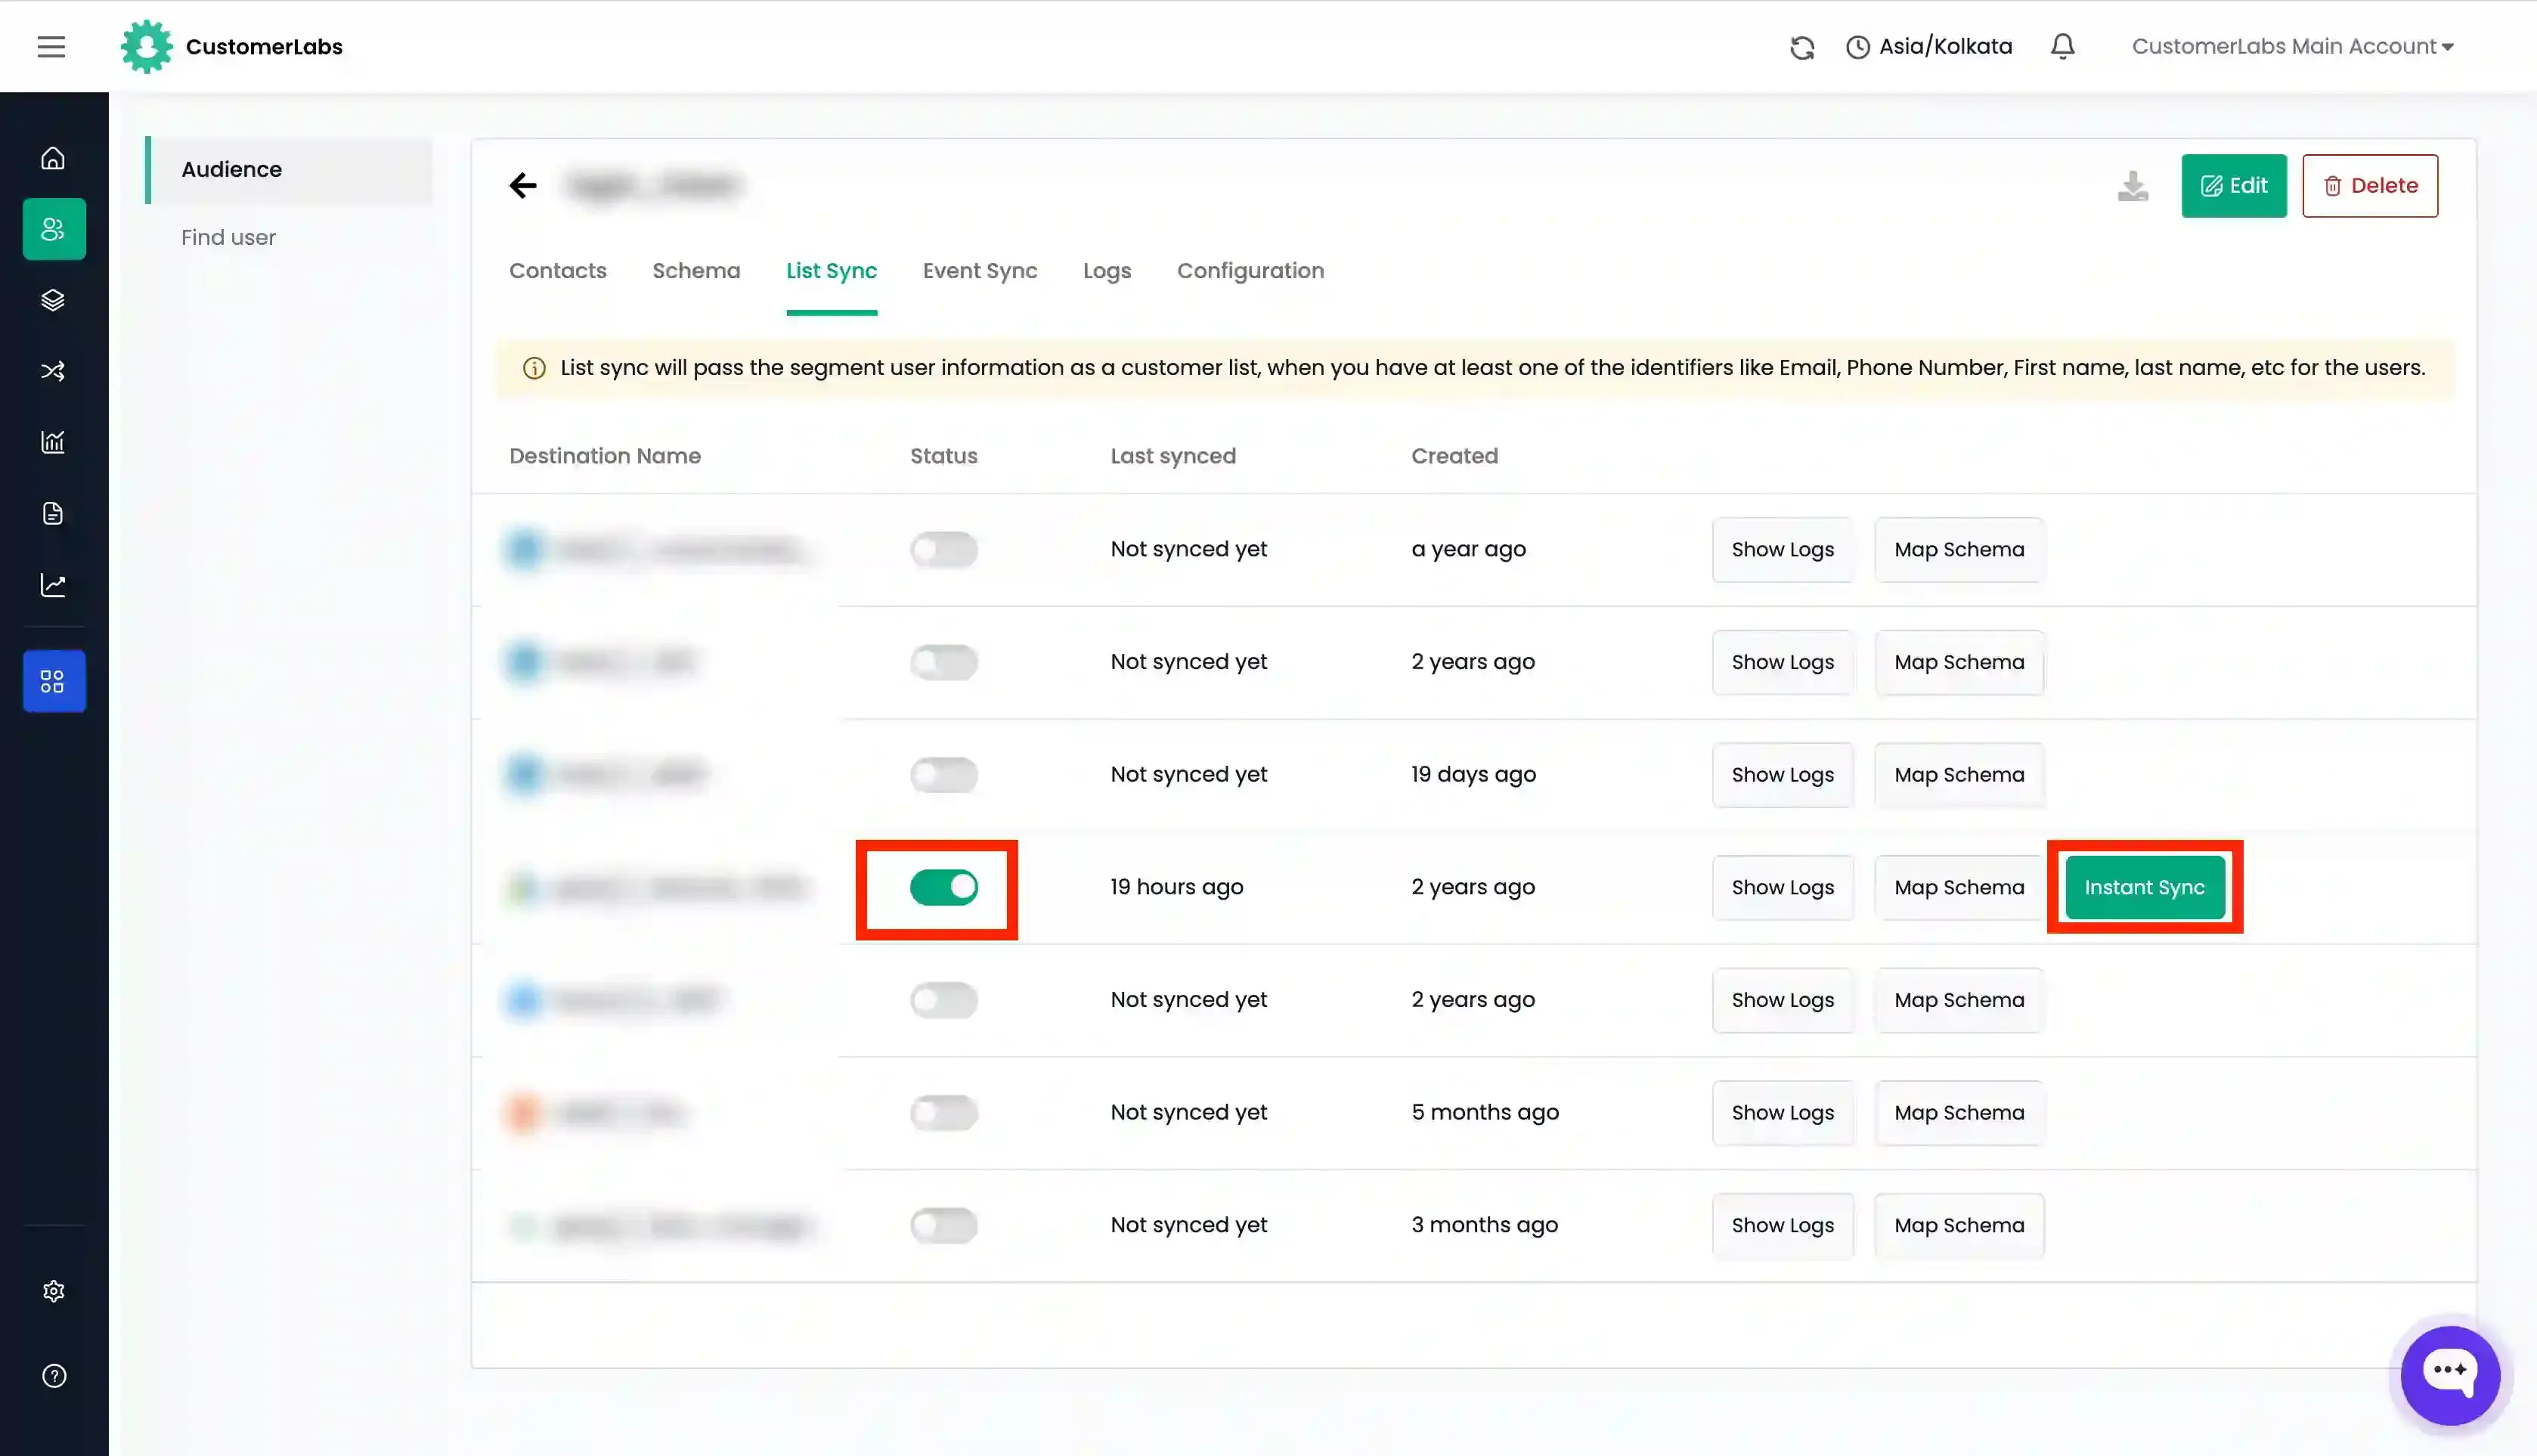Enable the toggle for the '5 months ago' row
This screenshot has width=2537, height=1456.
coord(943,1112)
